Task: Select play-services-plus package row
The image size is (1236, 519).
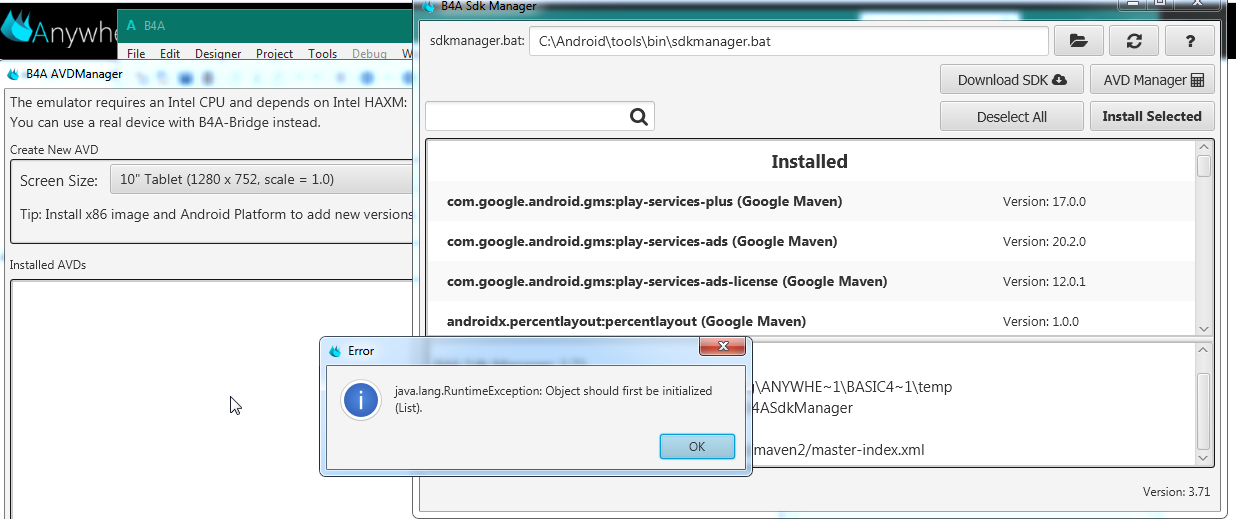Action: [811, 201]
